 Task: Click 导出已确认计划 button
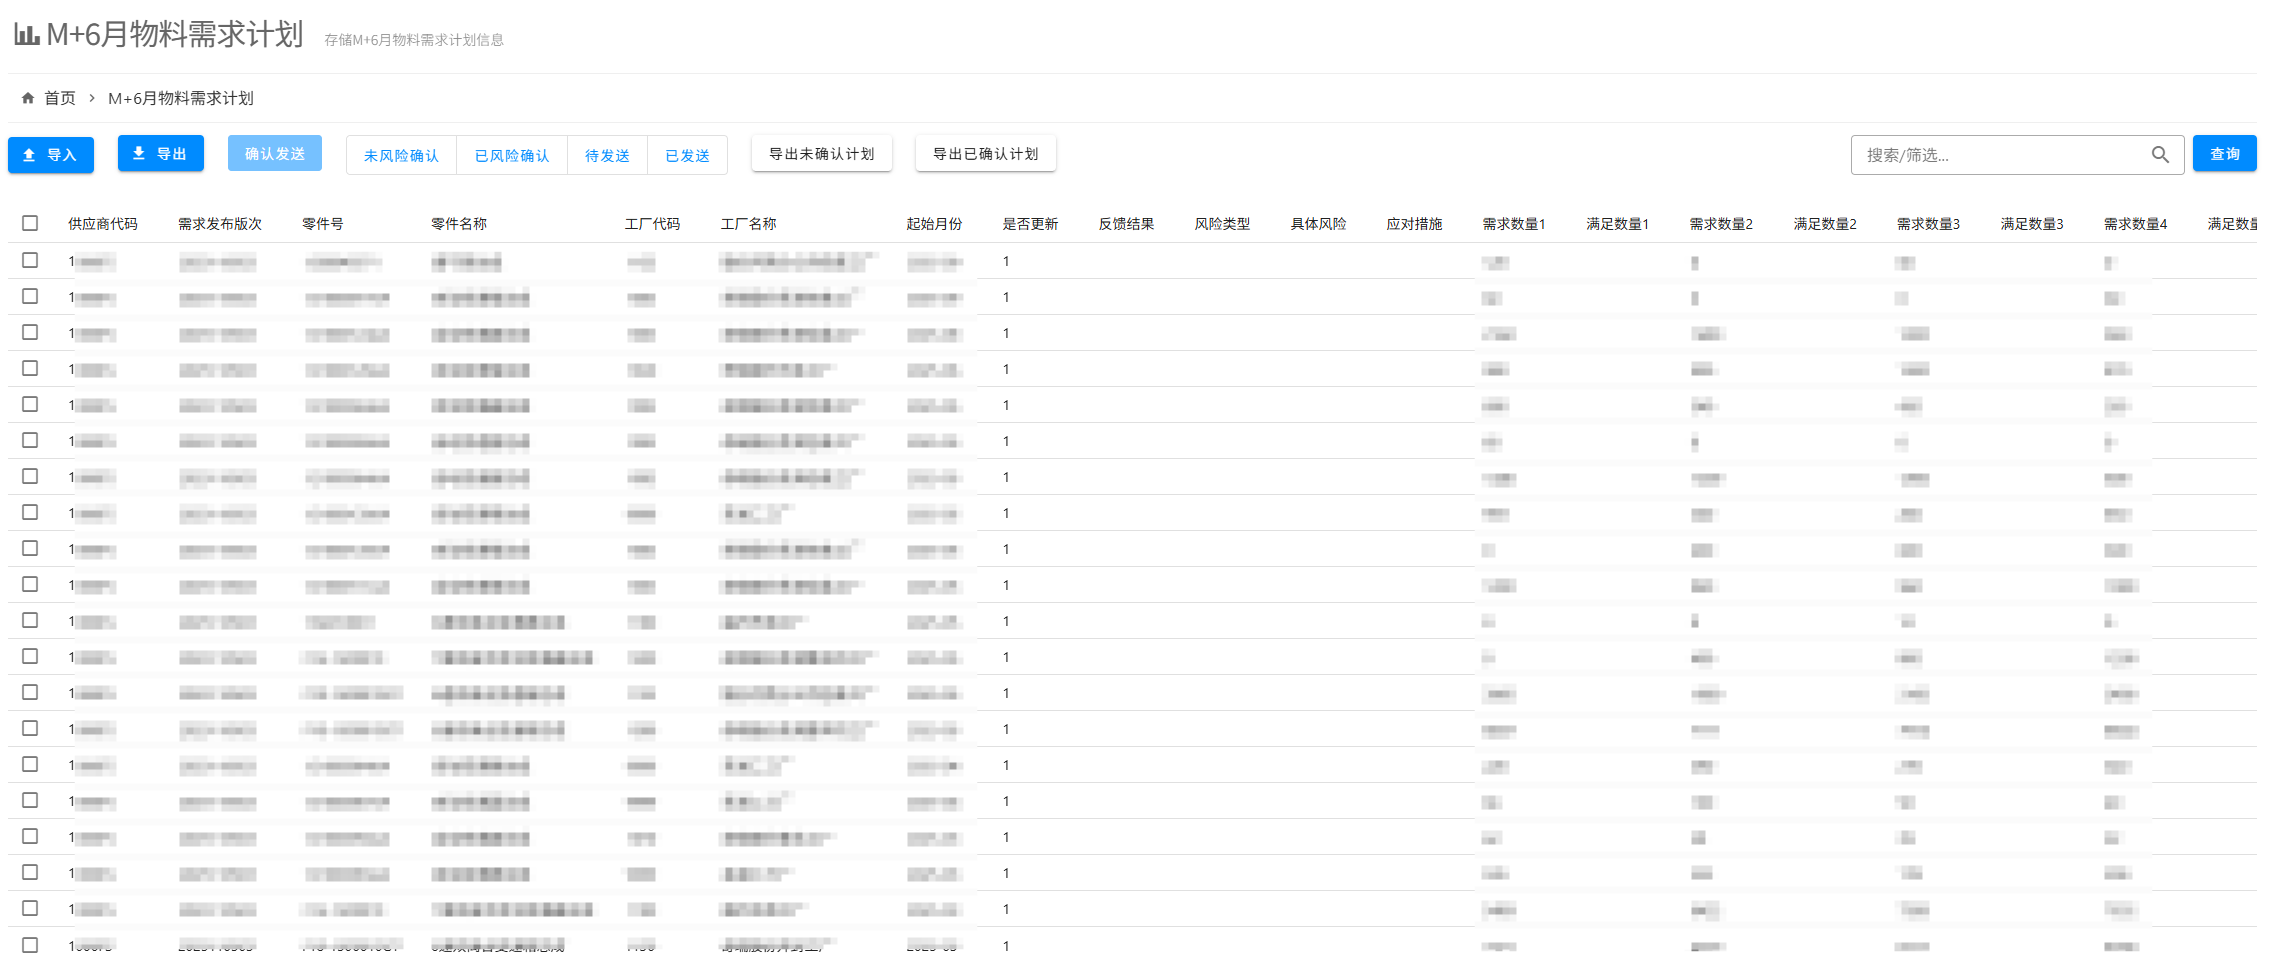point(985,154)
